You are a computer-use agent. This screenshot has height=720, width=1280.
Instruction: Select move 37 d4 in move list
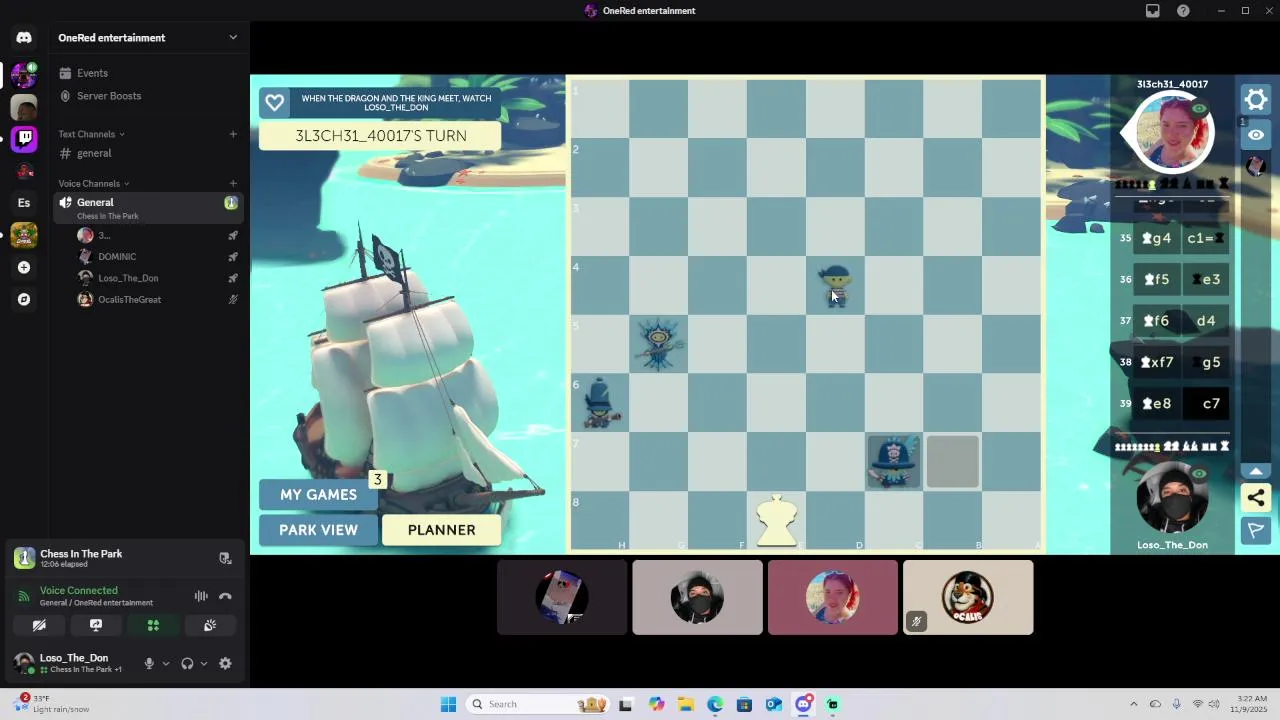[1207, 321]
